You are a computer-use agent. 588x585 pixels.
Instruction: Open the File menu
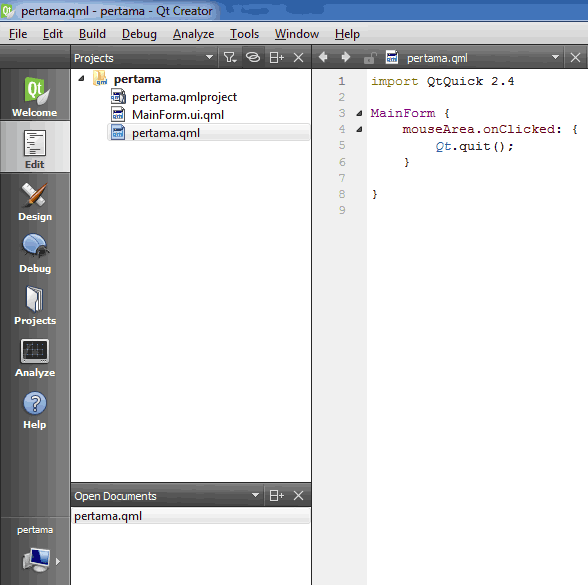[x=18, y=34]
